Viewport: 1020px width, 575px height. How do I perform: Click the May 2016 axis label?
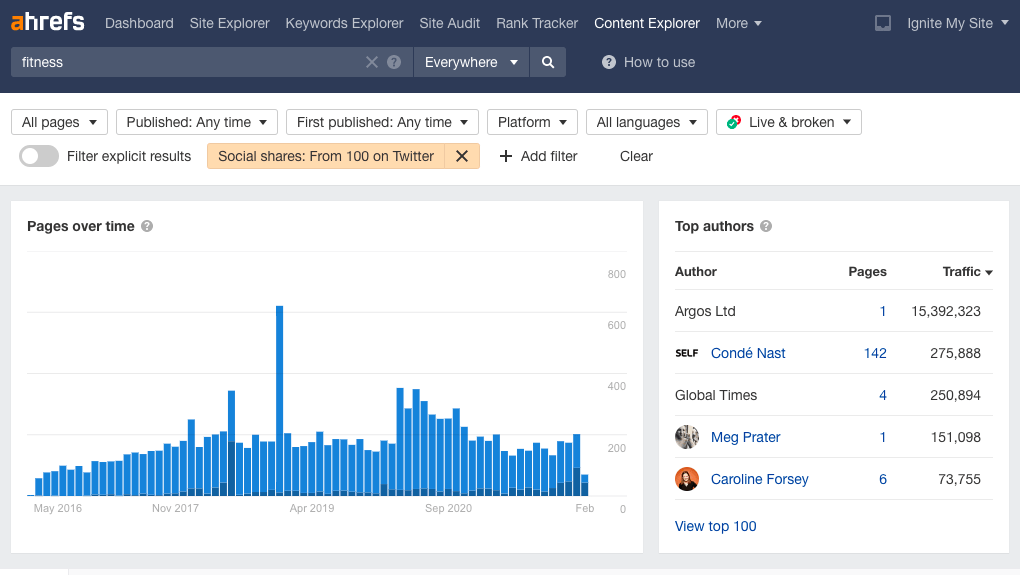pyautogui.click(x=58, y=509)
